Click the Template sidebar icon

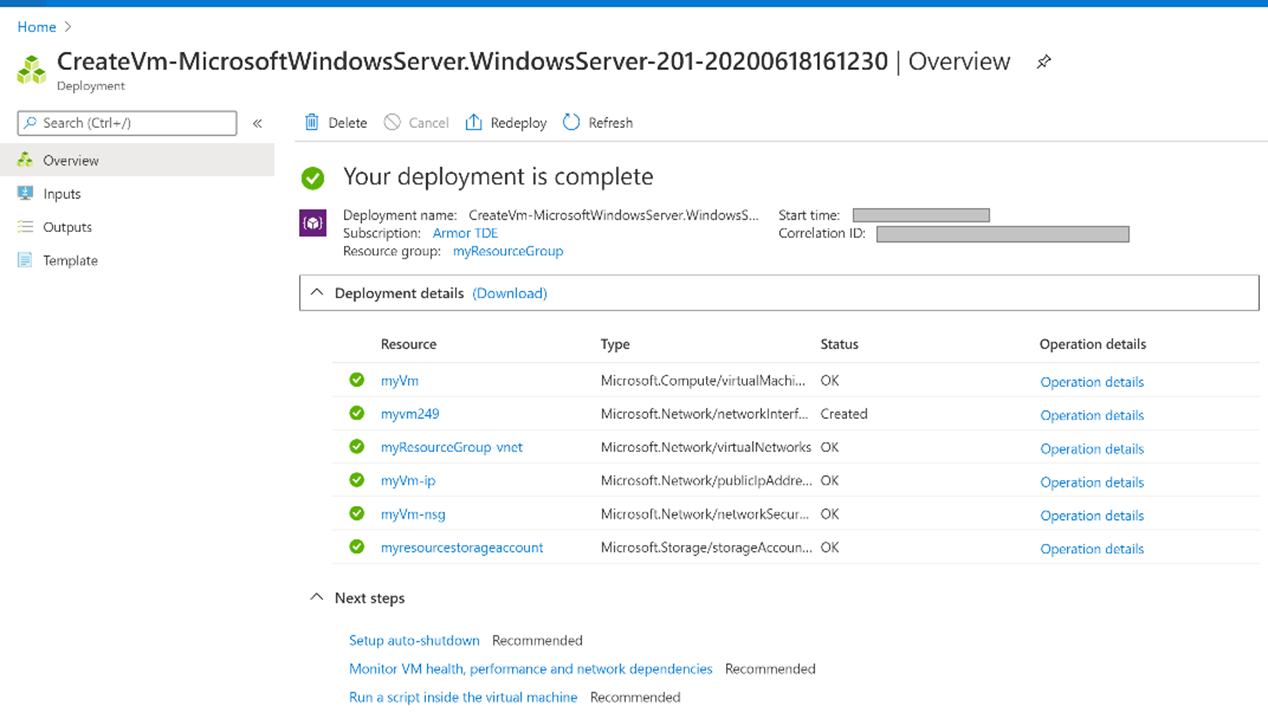pyautogui.click(x=25, y=260)
